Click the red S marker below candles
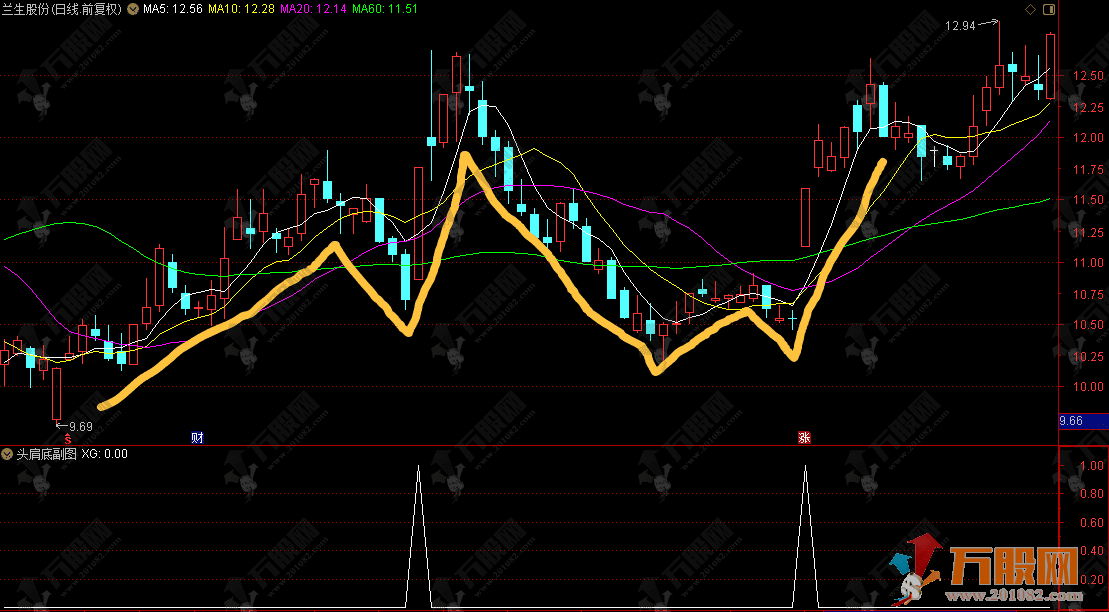 68,438
